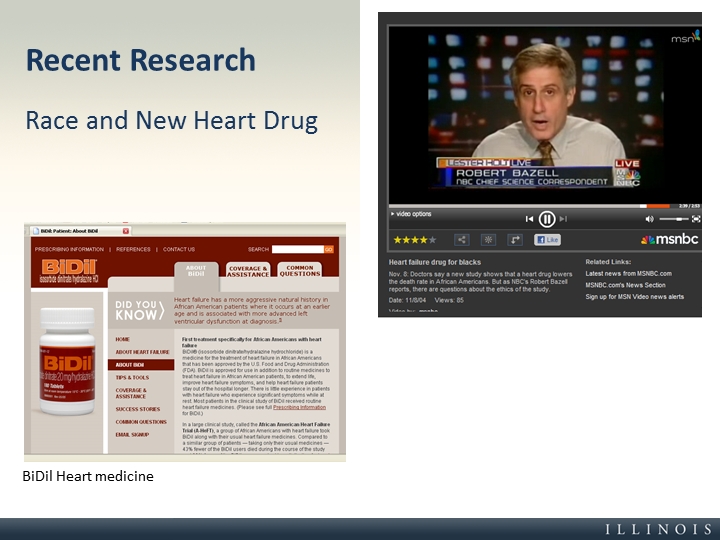Expand the video options menu
Viewport: 720px width, 540px height.
click(411, 214)
